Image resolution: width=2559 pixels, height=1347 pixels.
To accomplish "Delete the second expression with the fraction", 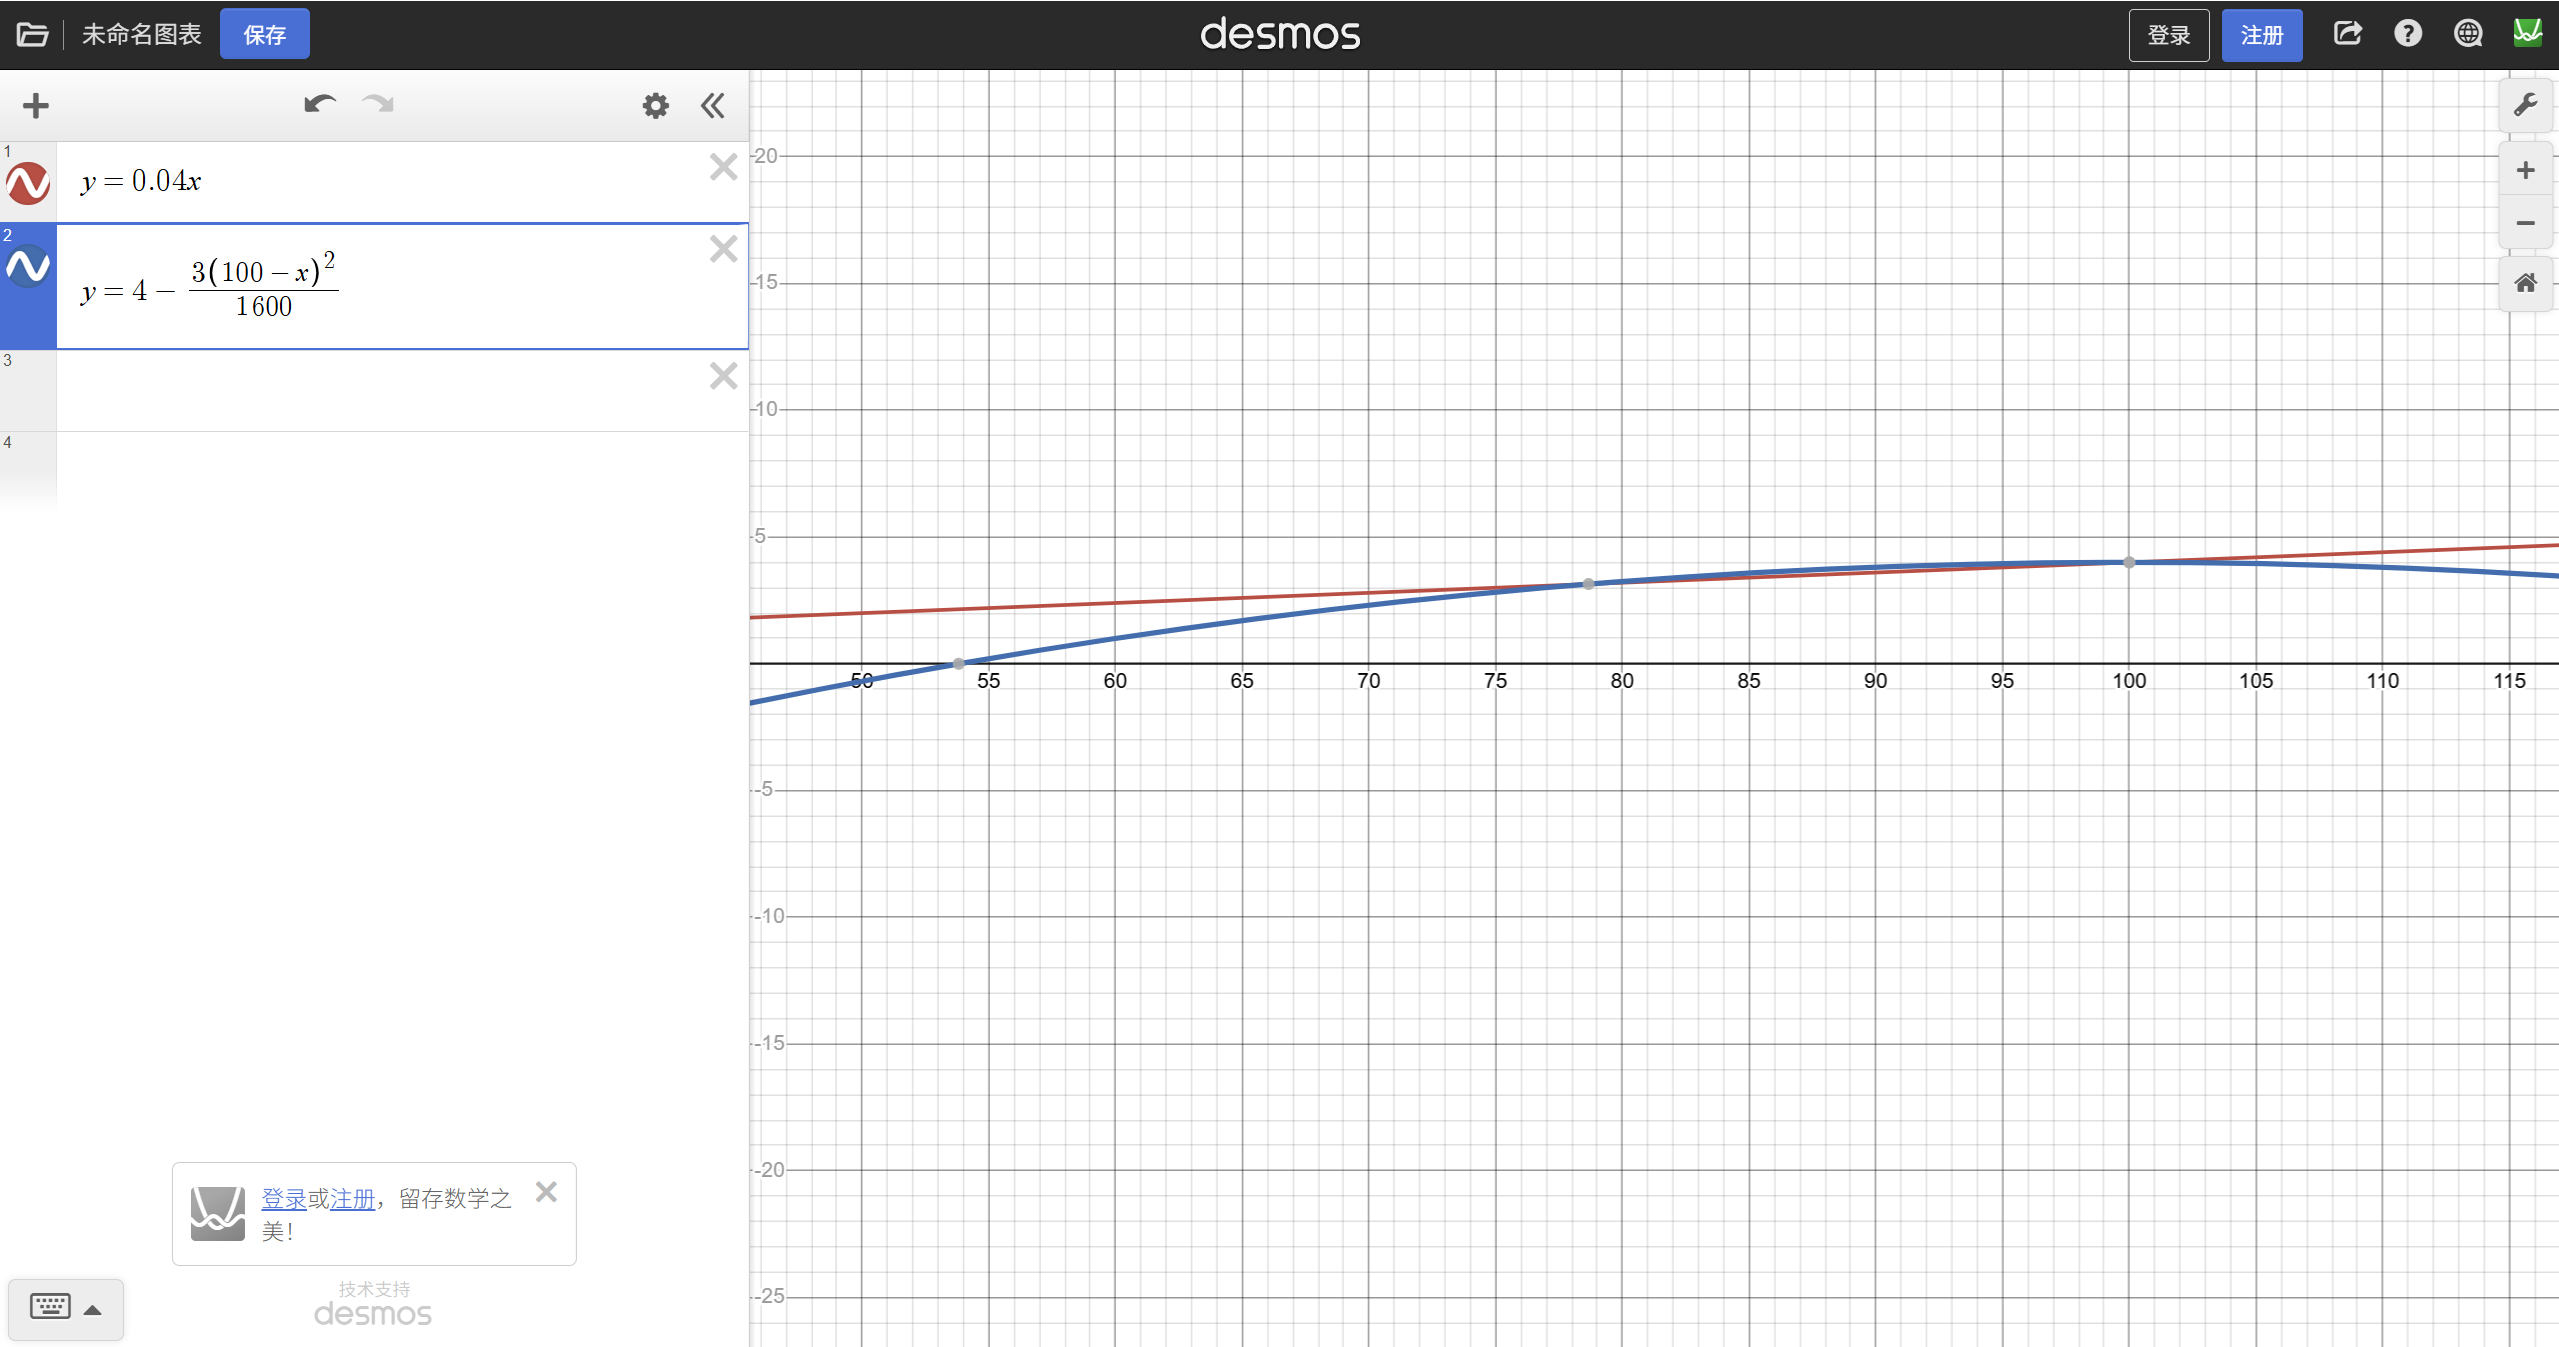I will tap(724, 249).
